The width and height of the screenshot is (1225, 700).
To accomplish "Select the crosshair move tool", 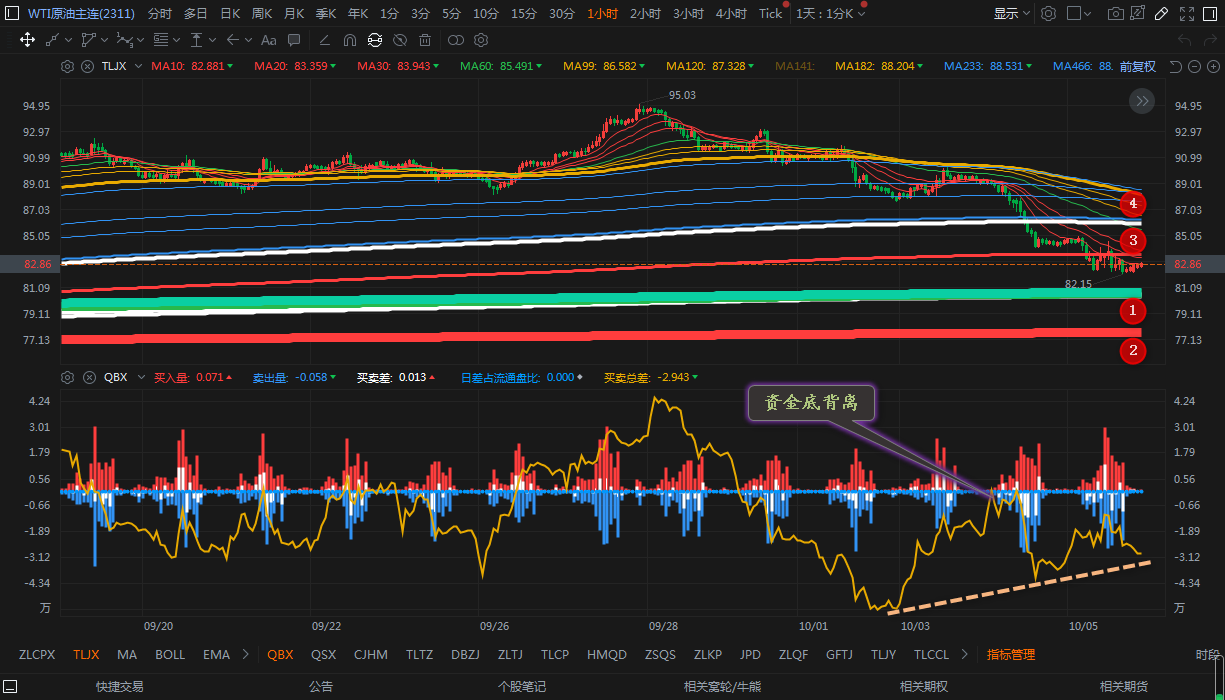I will click(x=27, y=40).
